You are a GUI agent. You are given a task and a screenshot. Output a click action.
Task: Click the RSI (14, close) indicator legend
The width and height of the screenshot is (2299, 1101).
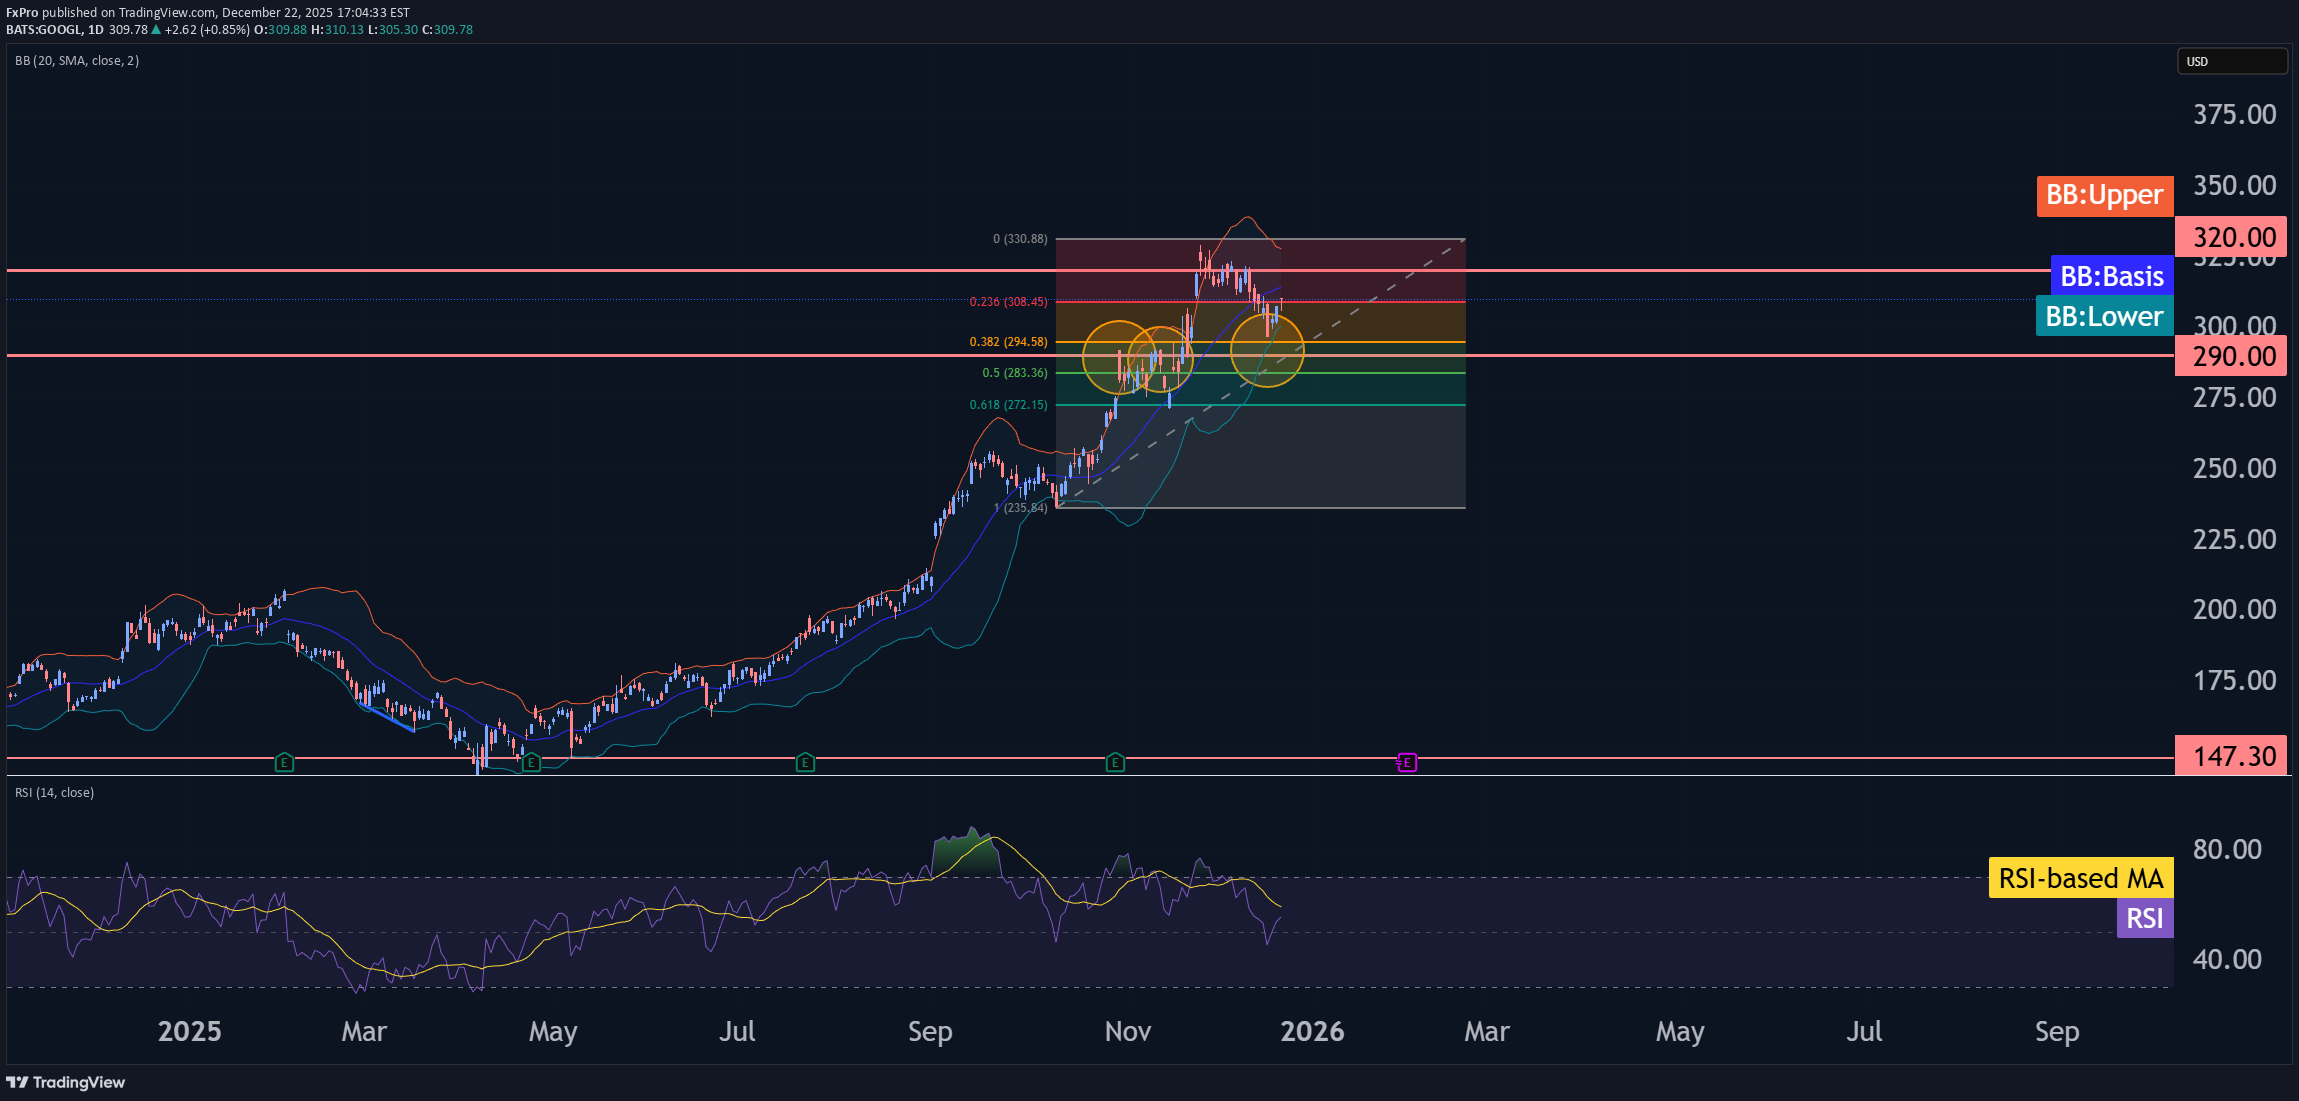pos(55,793)
